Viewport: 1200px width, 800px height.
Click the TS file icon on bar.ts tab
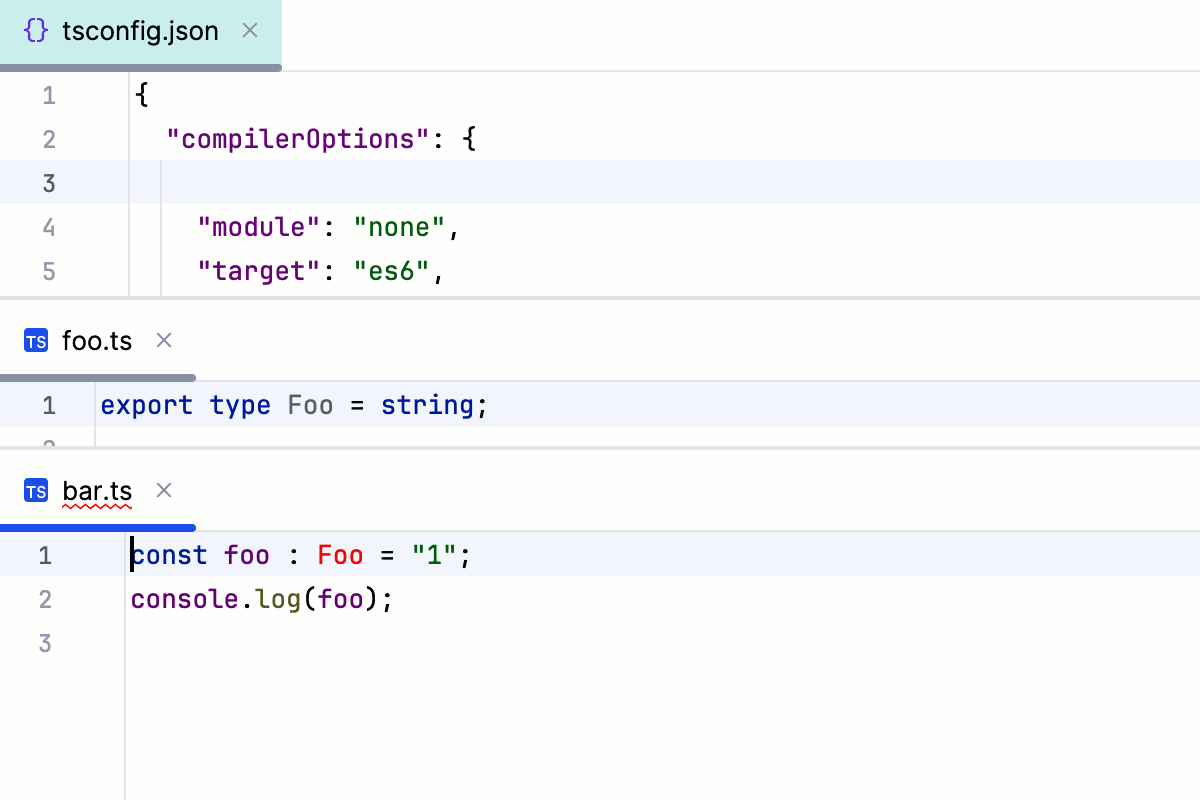pyautogui.click(x=35, y=491)
